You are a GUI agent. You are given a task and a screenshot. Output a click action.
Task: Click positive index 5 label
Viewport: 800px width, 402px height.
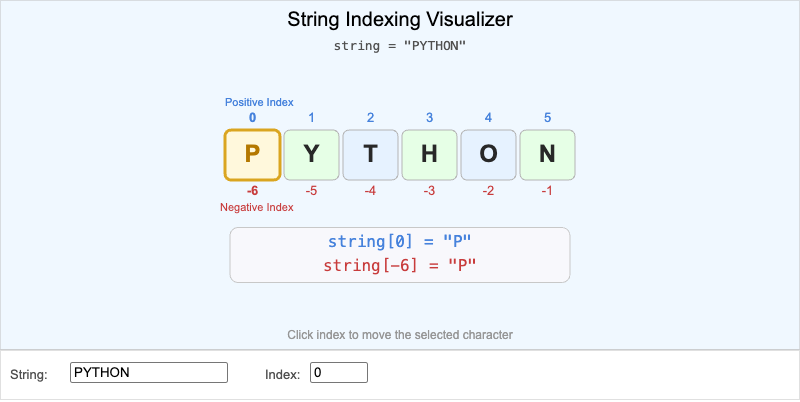[547, 118]
